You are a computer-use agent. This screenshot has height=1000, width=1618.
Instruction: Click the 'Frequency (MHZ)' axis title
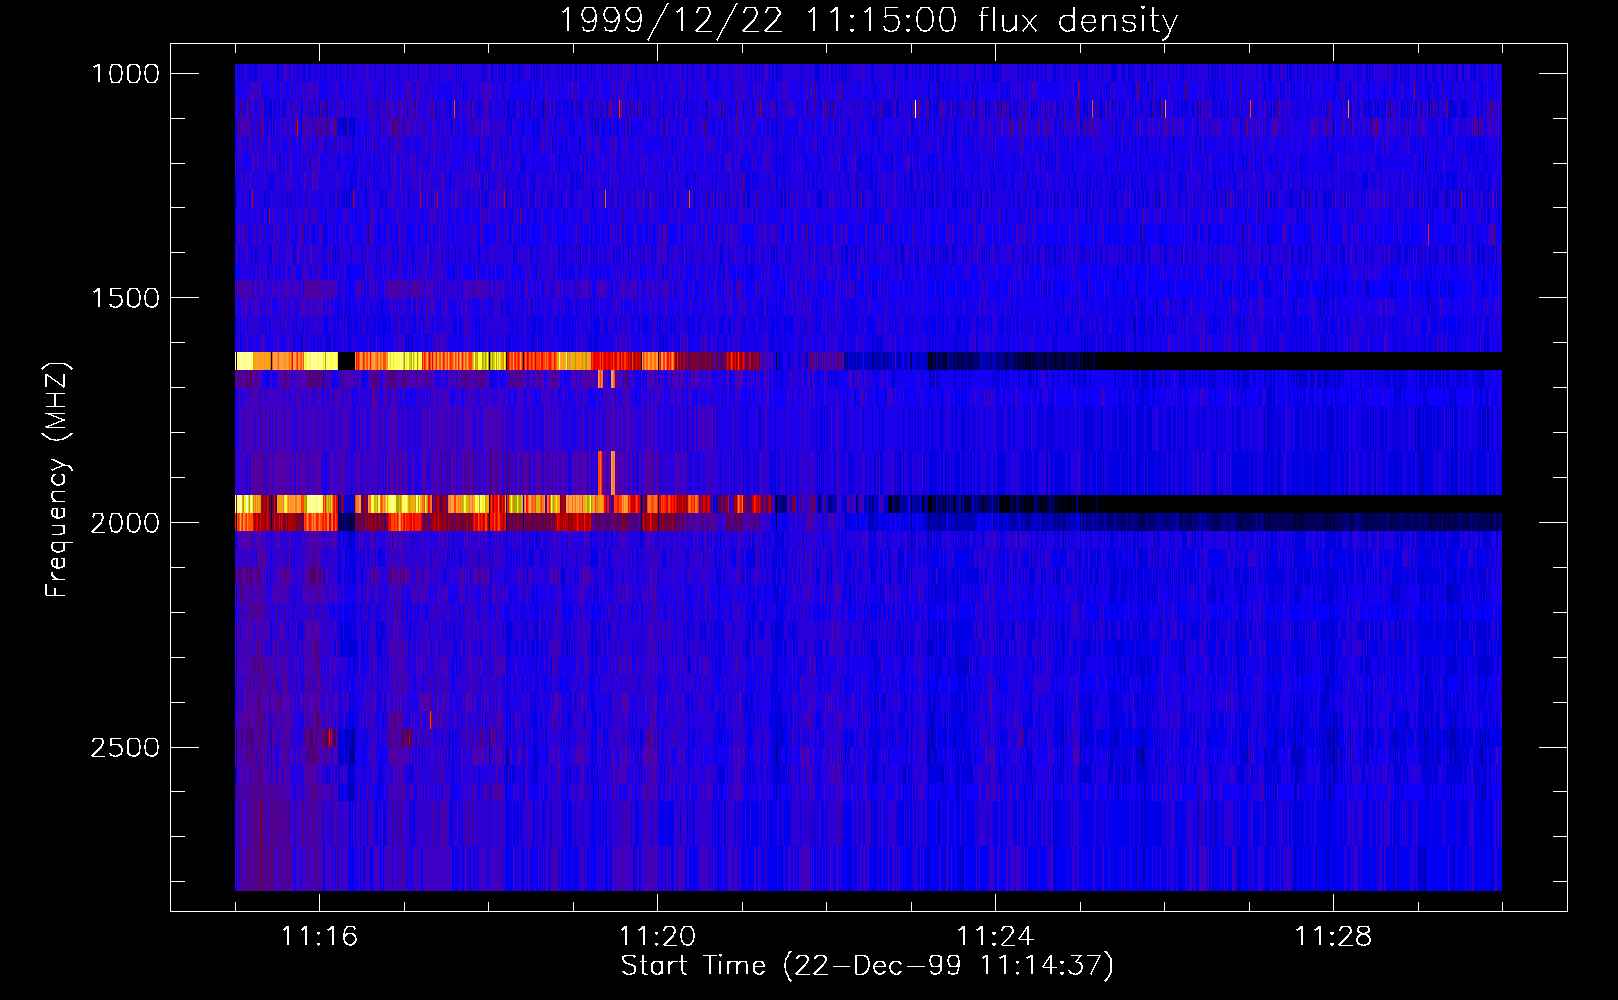58,480
